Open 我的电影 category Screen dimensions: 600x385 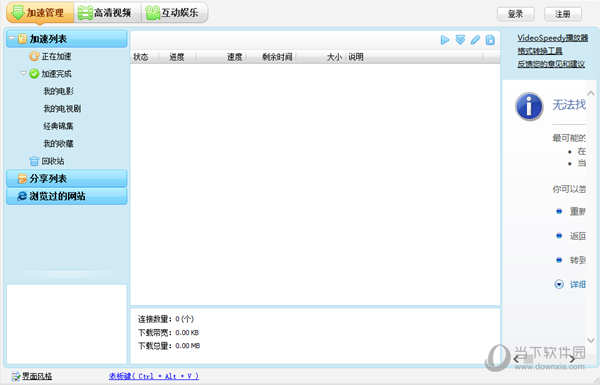tap(58, 91)
